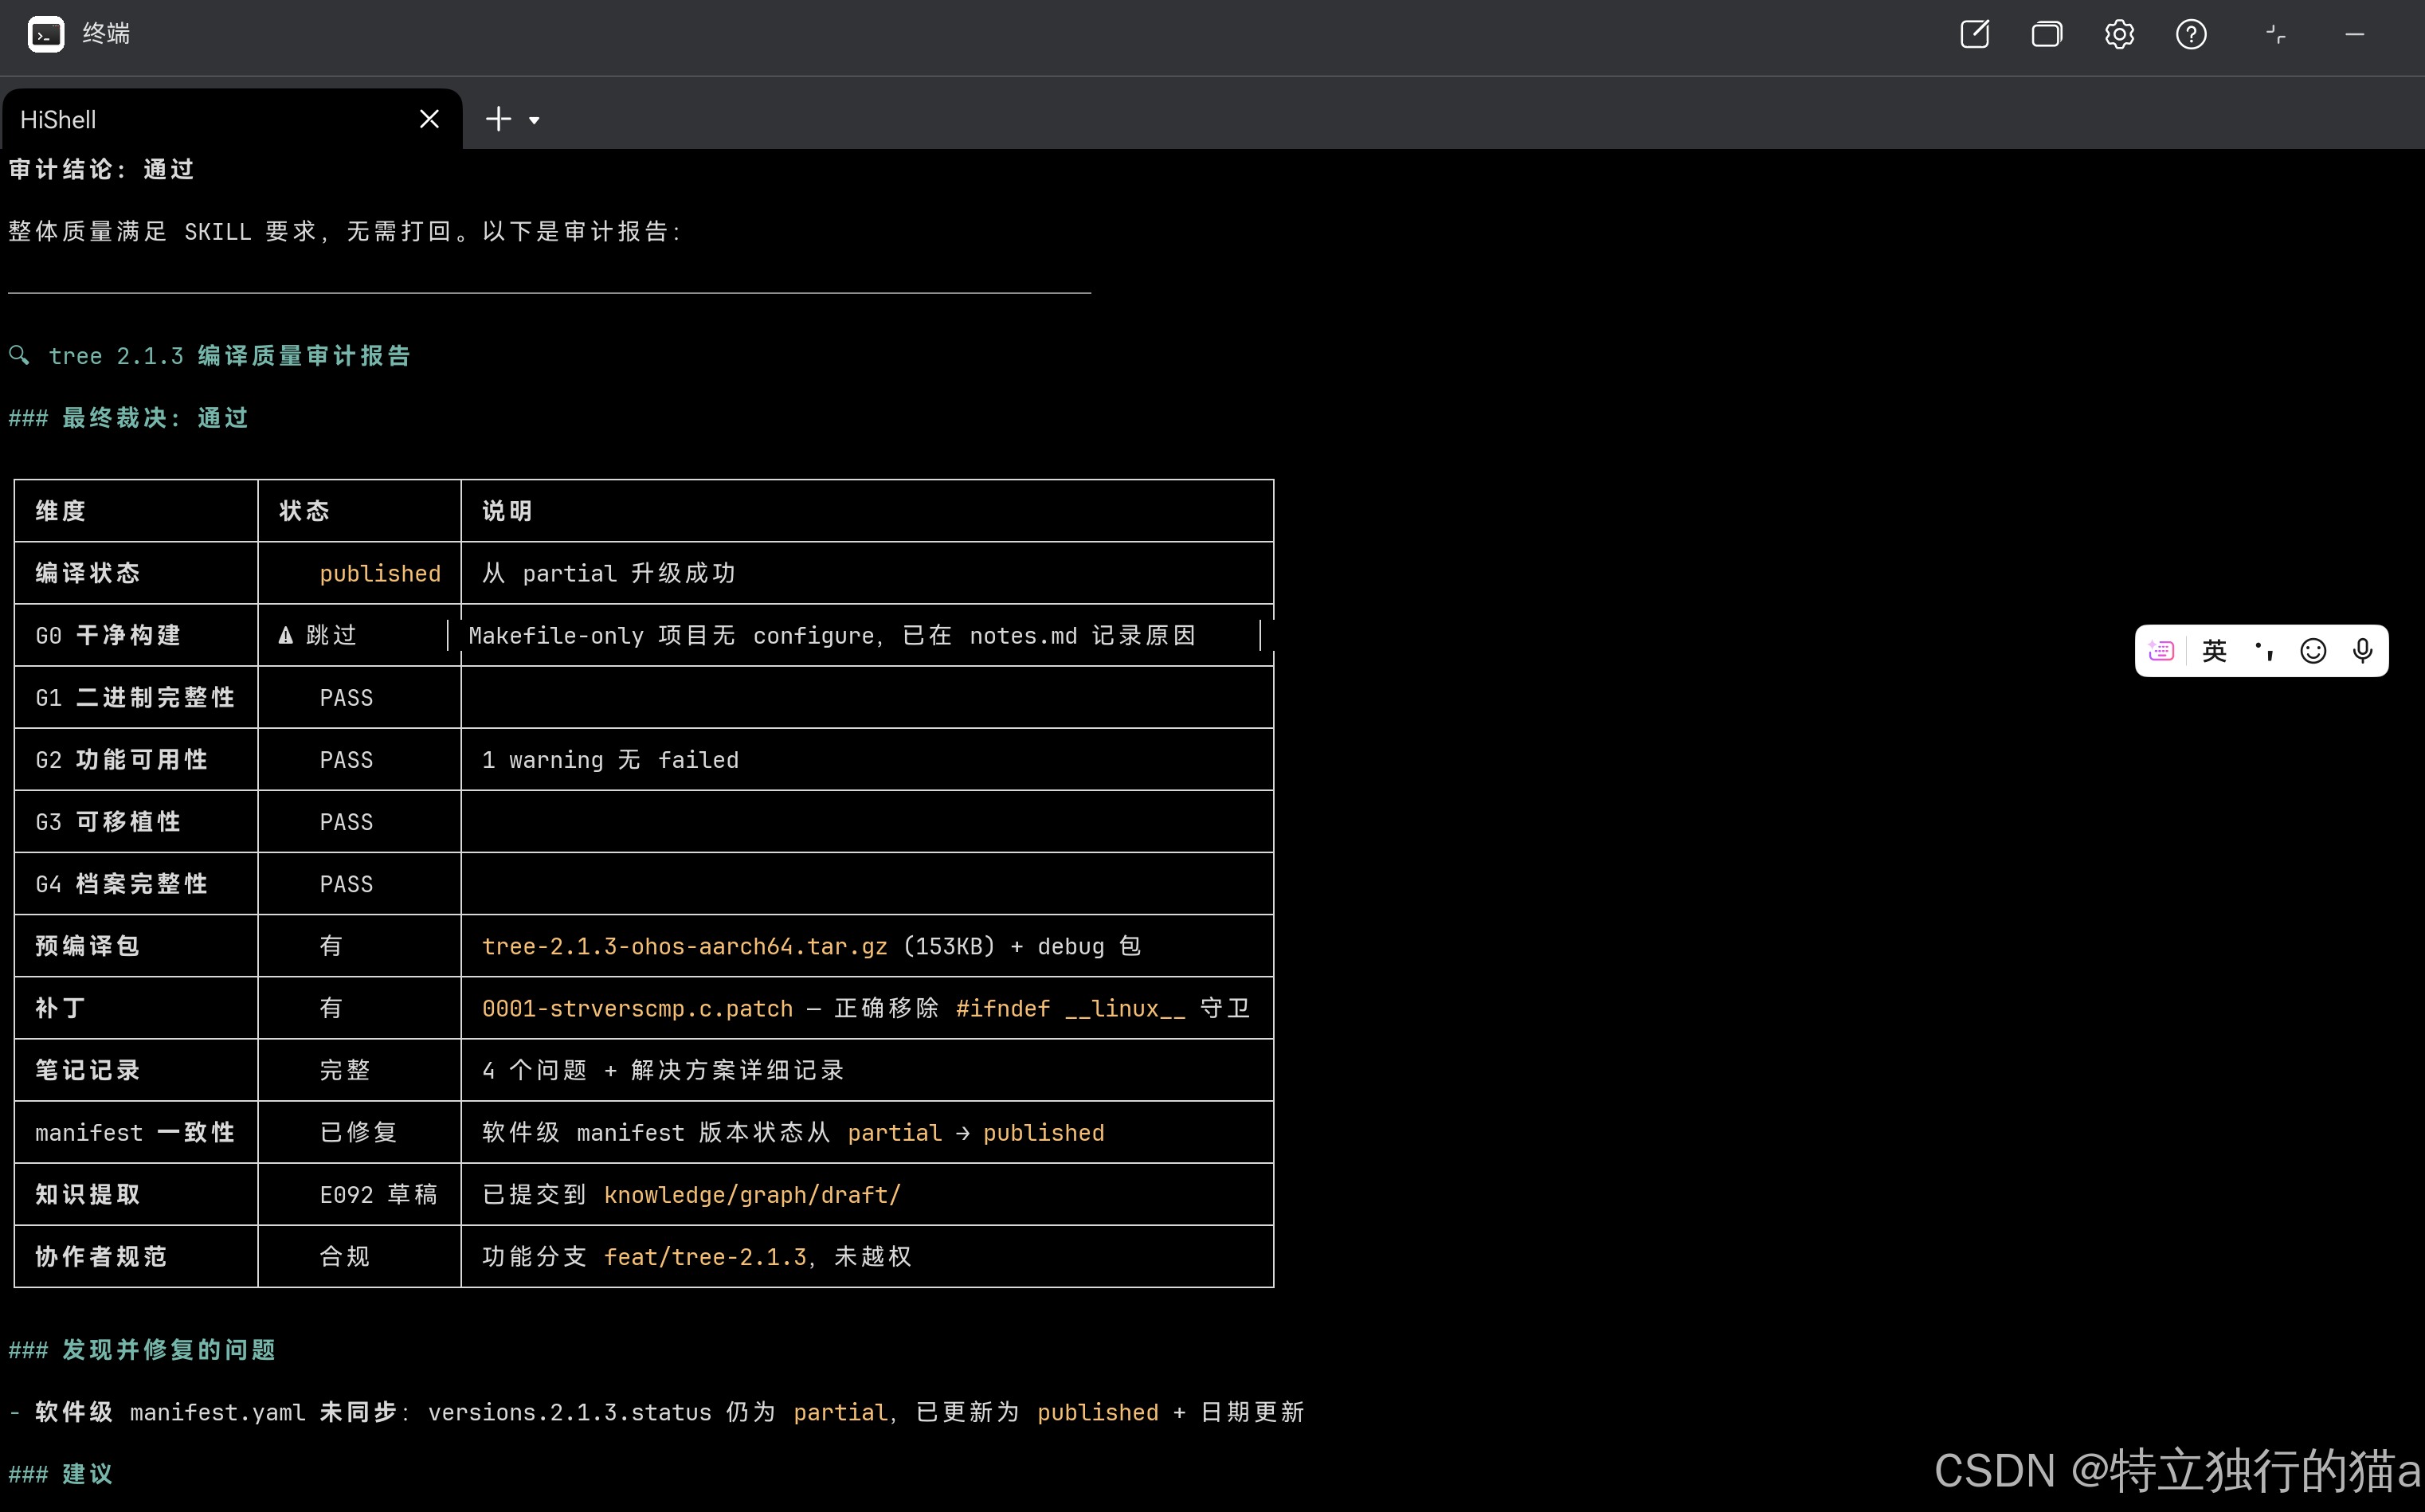Viewport: 2425px width, 1512px height.
Task: Open new note/edit icon in title bar
Action: tap(1974, 34)
